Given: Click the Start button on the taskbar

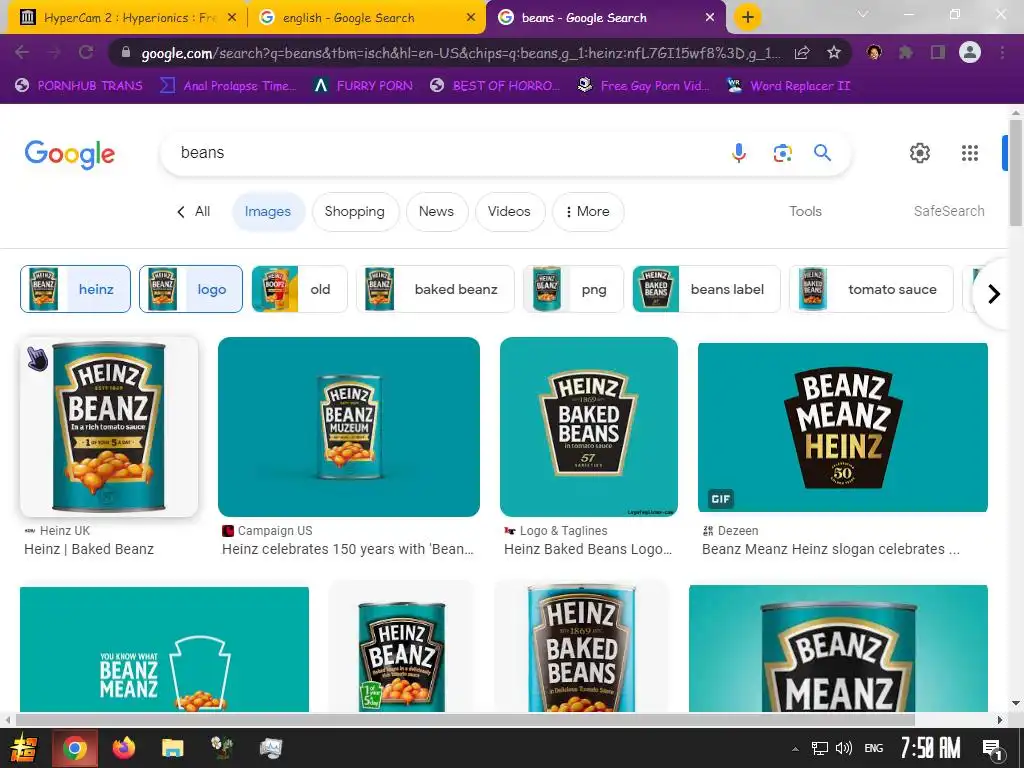Looking at the screenshot, I should (x=24, y=748).
